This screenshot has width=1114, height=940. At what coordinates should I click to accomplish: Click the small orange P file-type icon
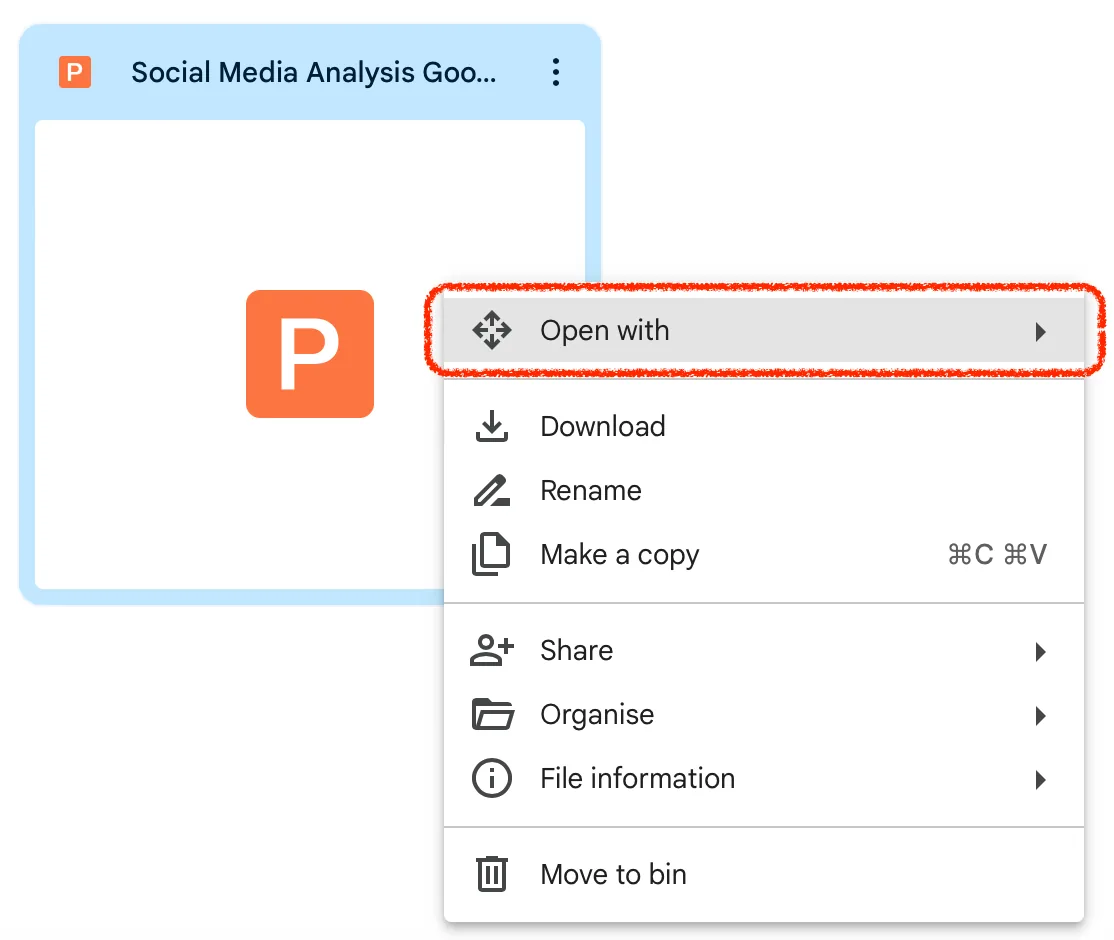pos(75,72)
